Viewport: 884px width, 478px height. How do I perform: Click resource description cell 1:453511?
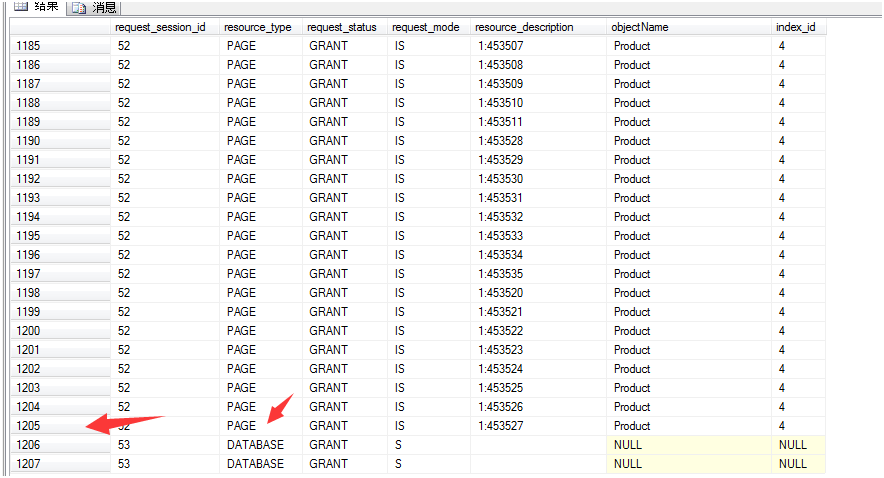538,122
